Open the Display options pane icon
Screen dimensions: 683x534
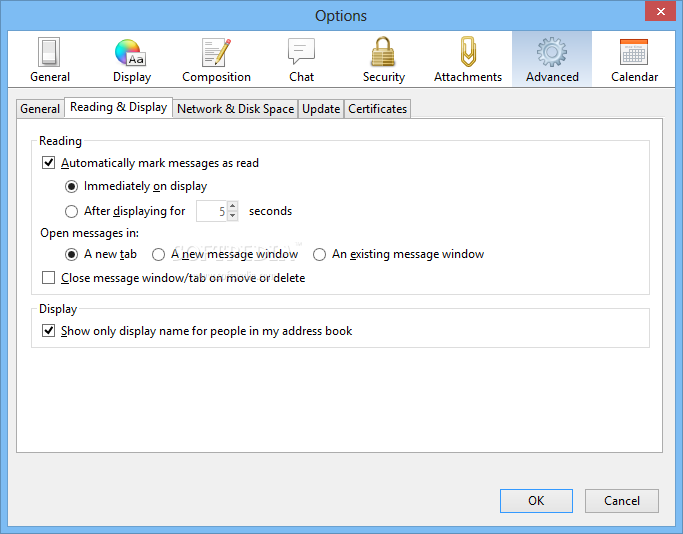pos(132,59)
